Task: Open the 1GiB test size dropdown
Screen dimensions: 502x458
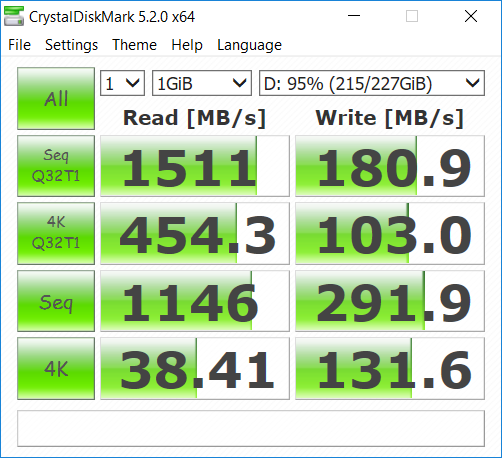Action: [202, 83]
